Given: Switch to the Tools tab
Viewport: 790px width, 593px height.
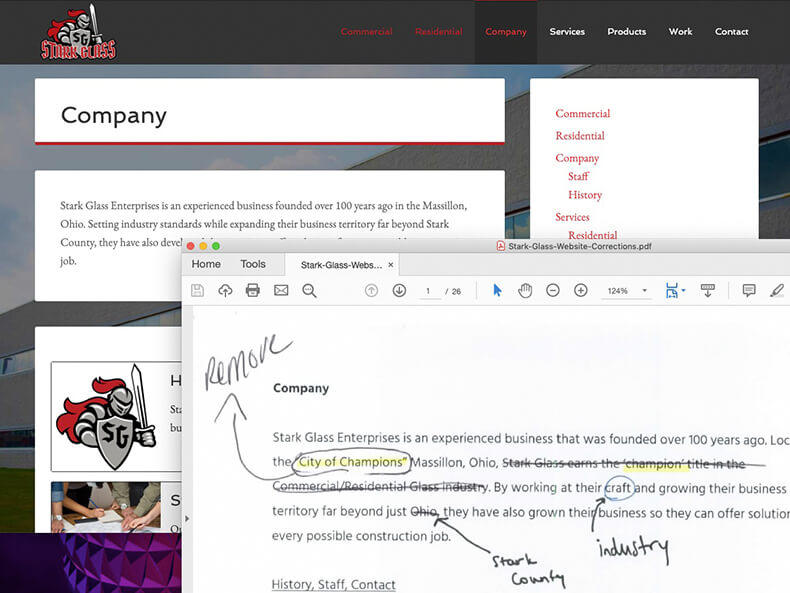Looking at the screenshot, I should 253,264.
